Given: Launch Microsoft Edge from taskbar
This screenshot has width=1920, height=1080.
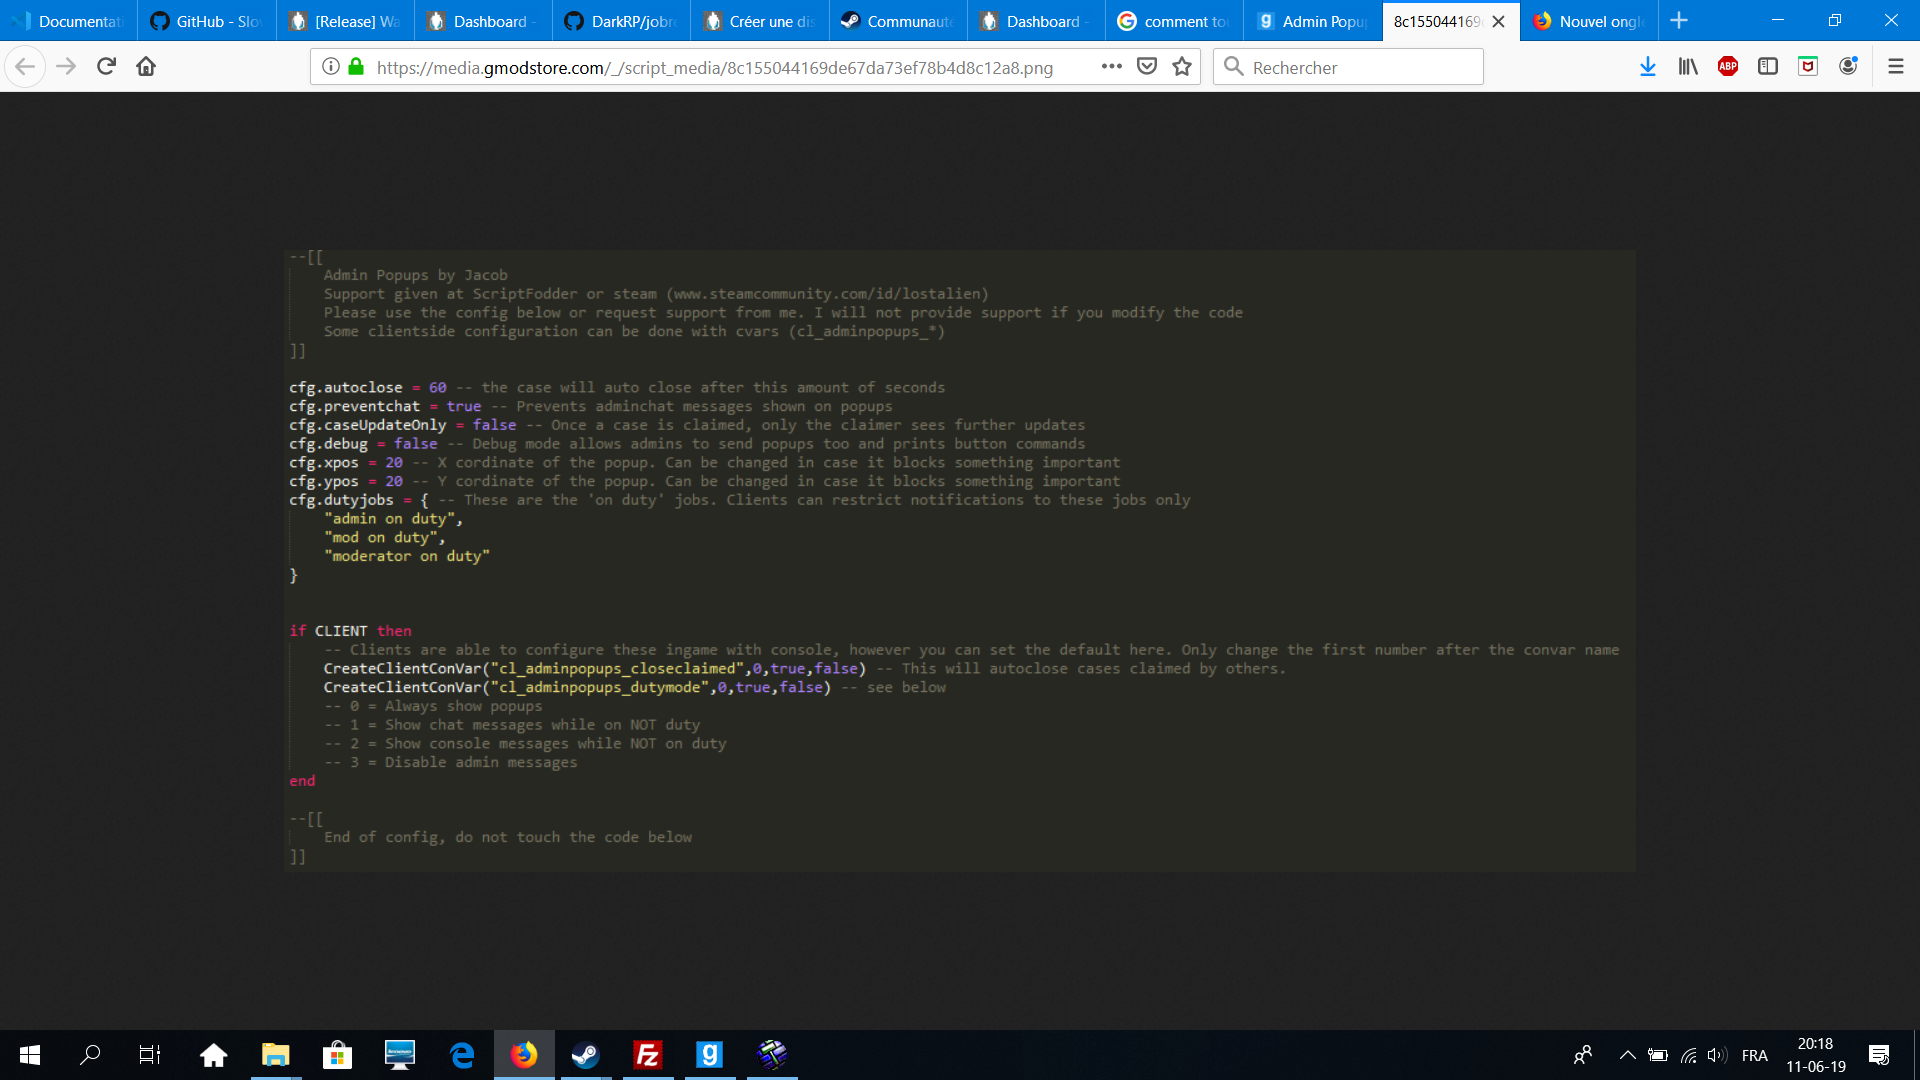Looking at the screenshot, I should point(462,1055).
